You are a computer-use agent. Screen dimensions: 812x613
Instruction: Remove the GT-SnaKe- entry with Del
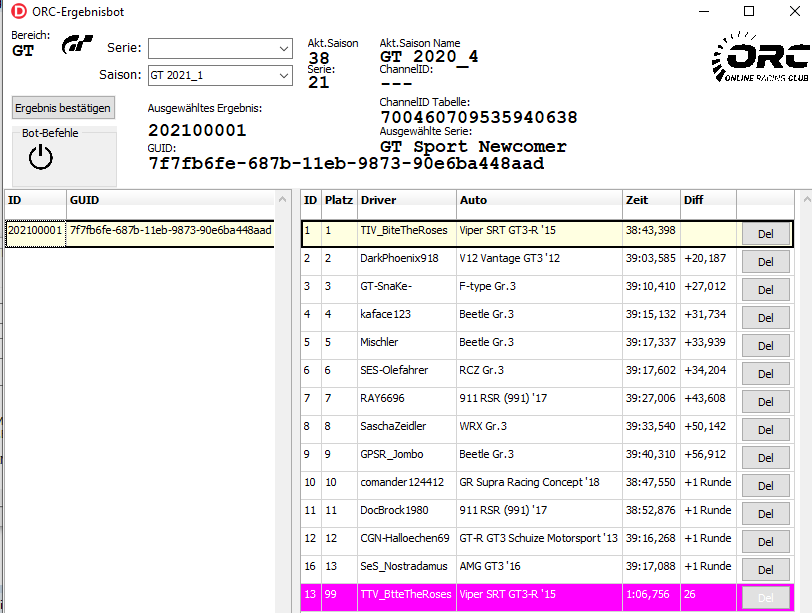click(765, 290)
